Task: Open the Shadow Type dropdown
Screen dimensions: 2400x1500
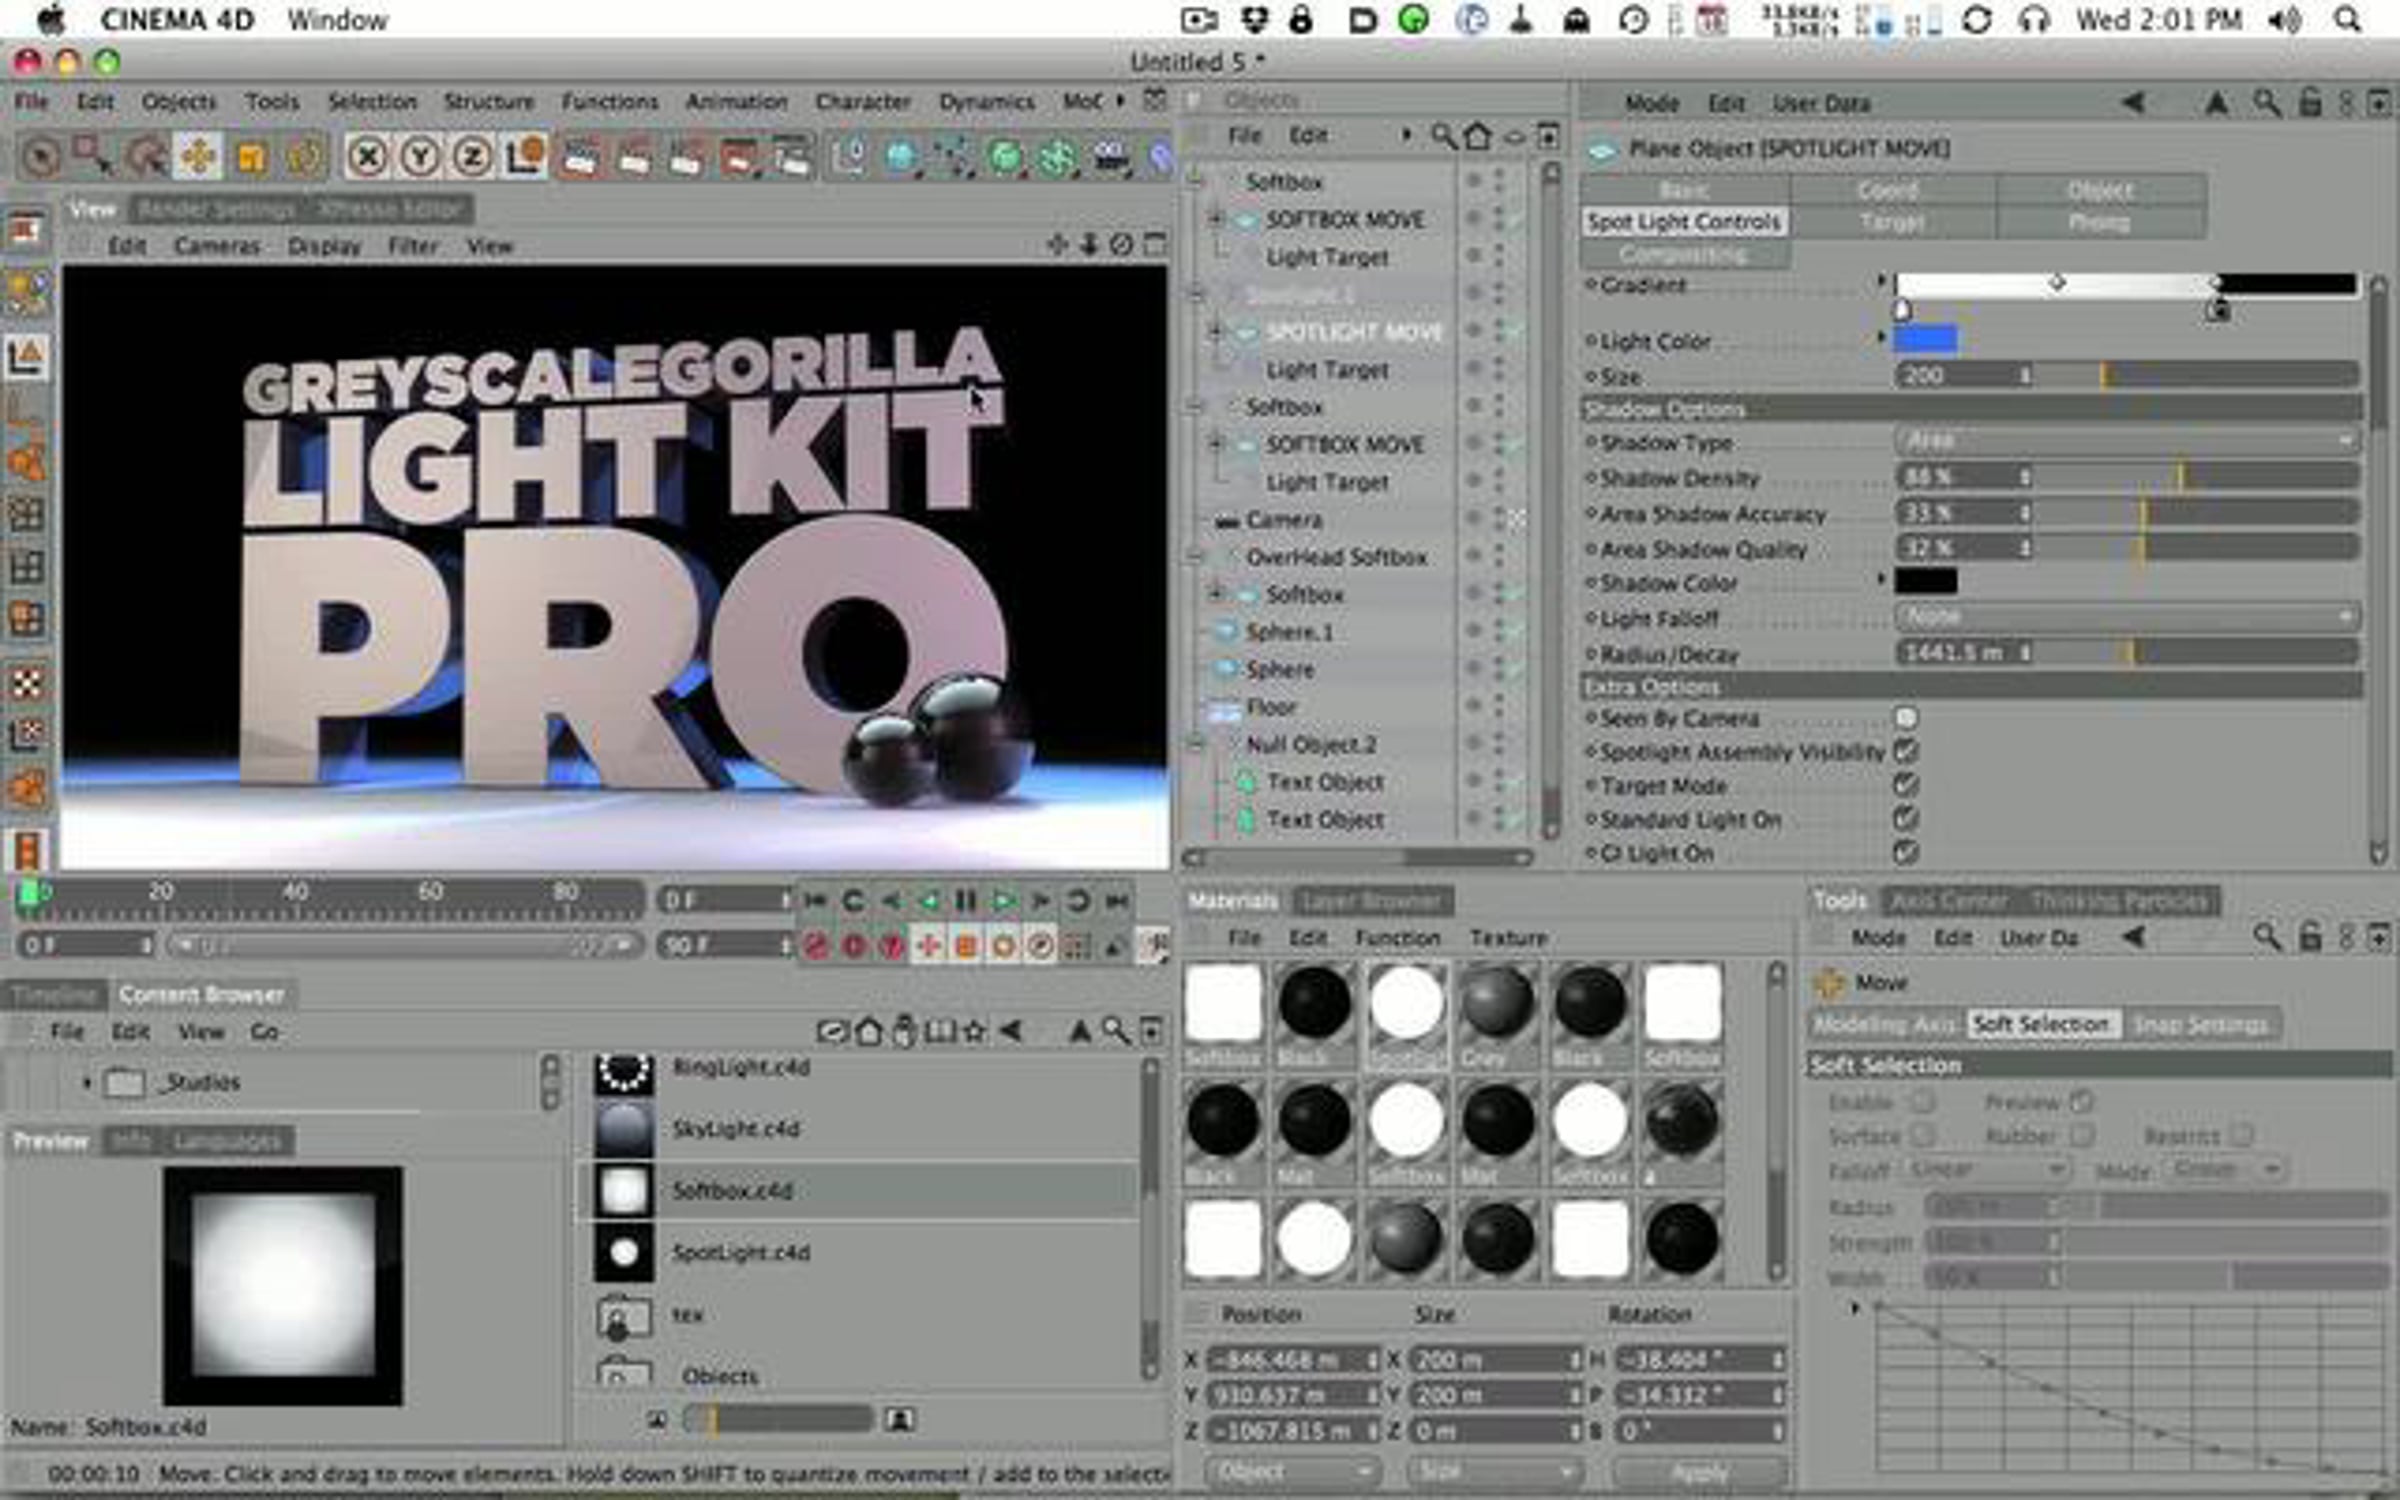Action: click(2127, 441)
